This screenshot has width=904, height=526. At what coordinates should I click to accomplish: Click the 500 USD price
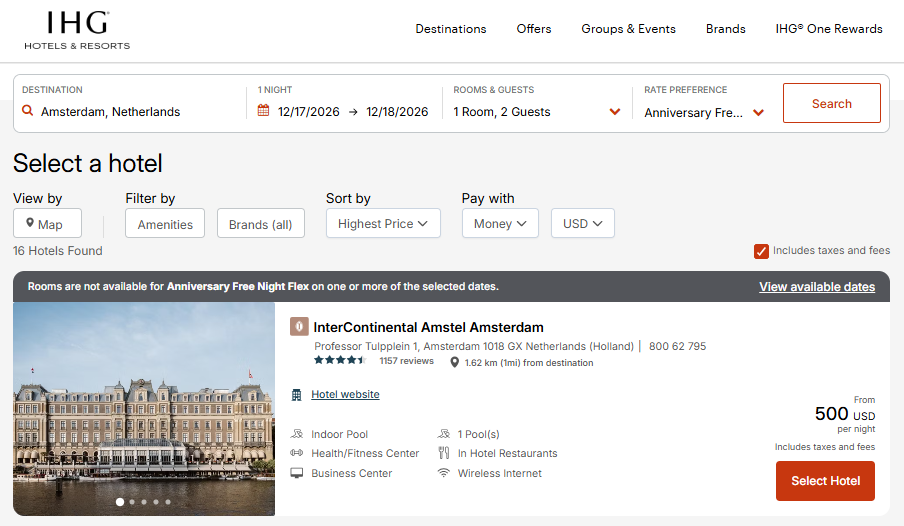pyautogui.click(x=845, y=414)
